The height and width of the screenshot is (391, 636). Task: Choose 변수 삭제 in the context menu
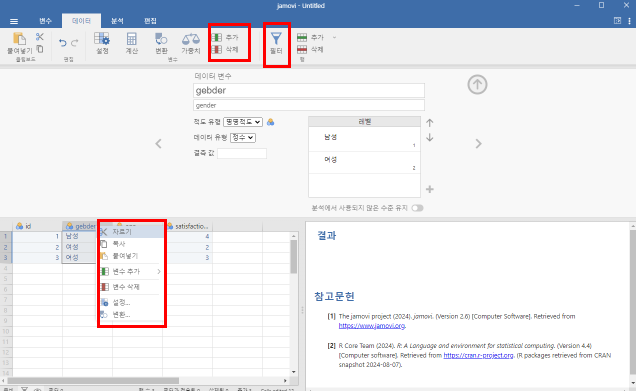[131, 287]
